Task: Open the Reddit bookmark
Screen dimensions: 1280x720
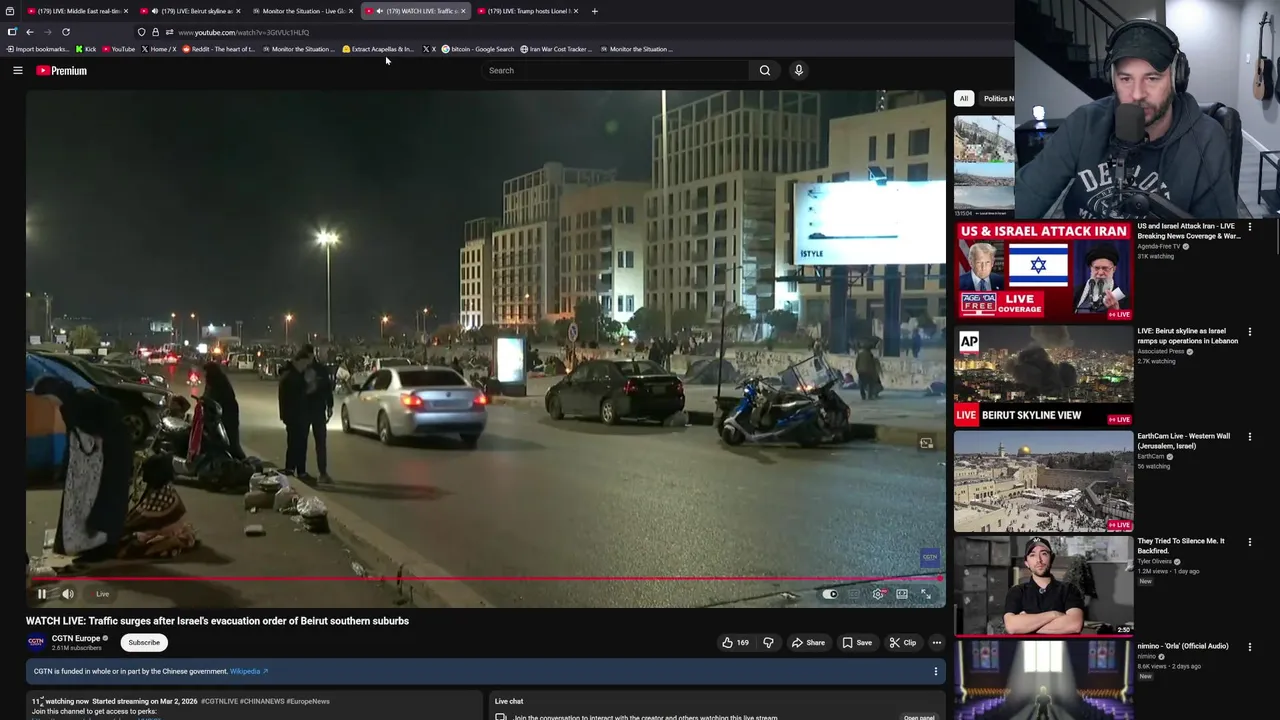Action: pyautogui.click(x=219, y=49)
